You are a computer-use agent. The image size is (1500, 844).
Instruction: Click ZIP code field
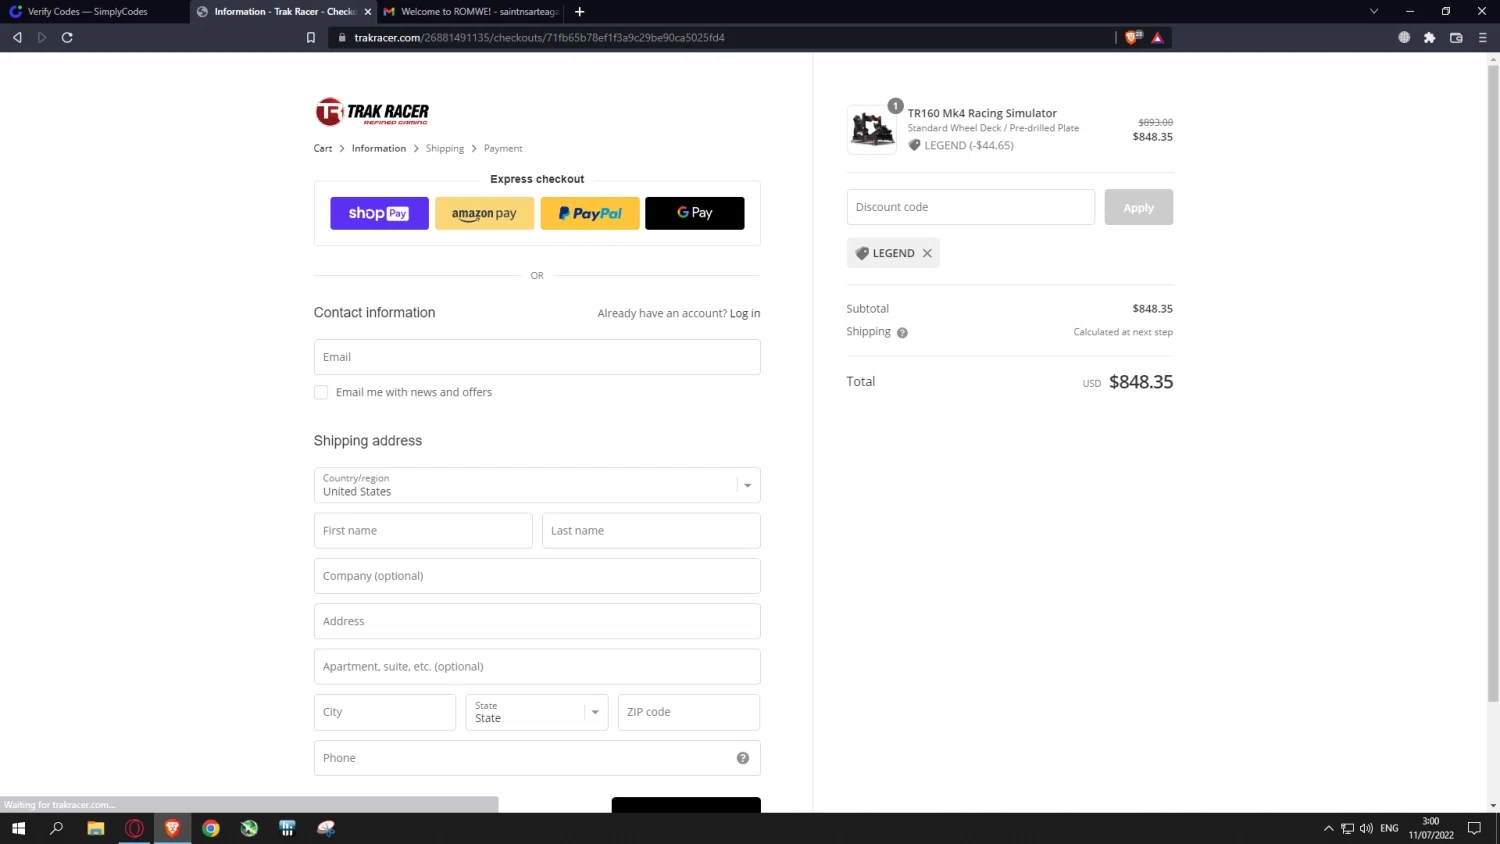(x=689, y=712)
